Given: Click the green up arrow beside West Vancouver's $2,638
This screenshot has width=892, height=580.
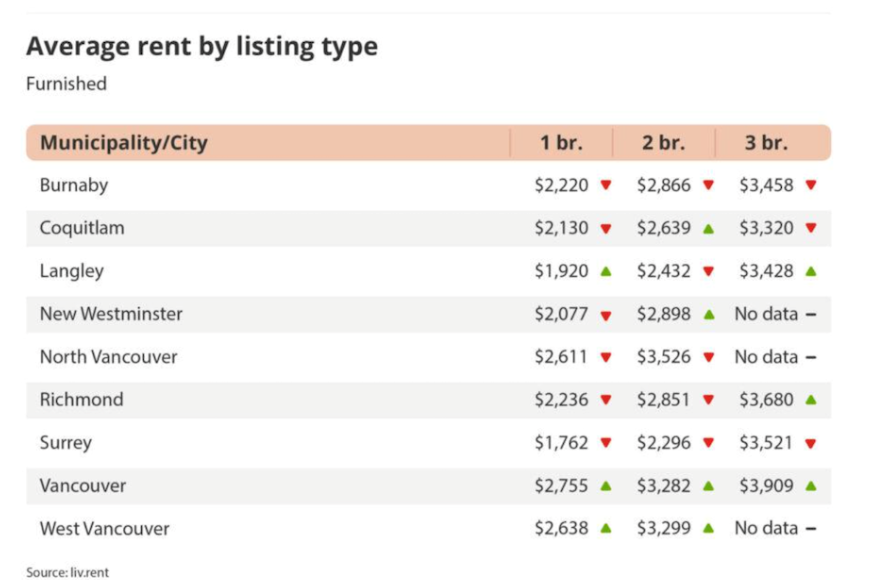Looking at the screenshot, I should tap(606, 529).
